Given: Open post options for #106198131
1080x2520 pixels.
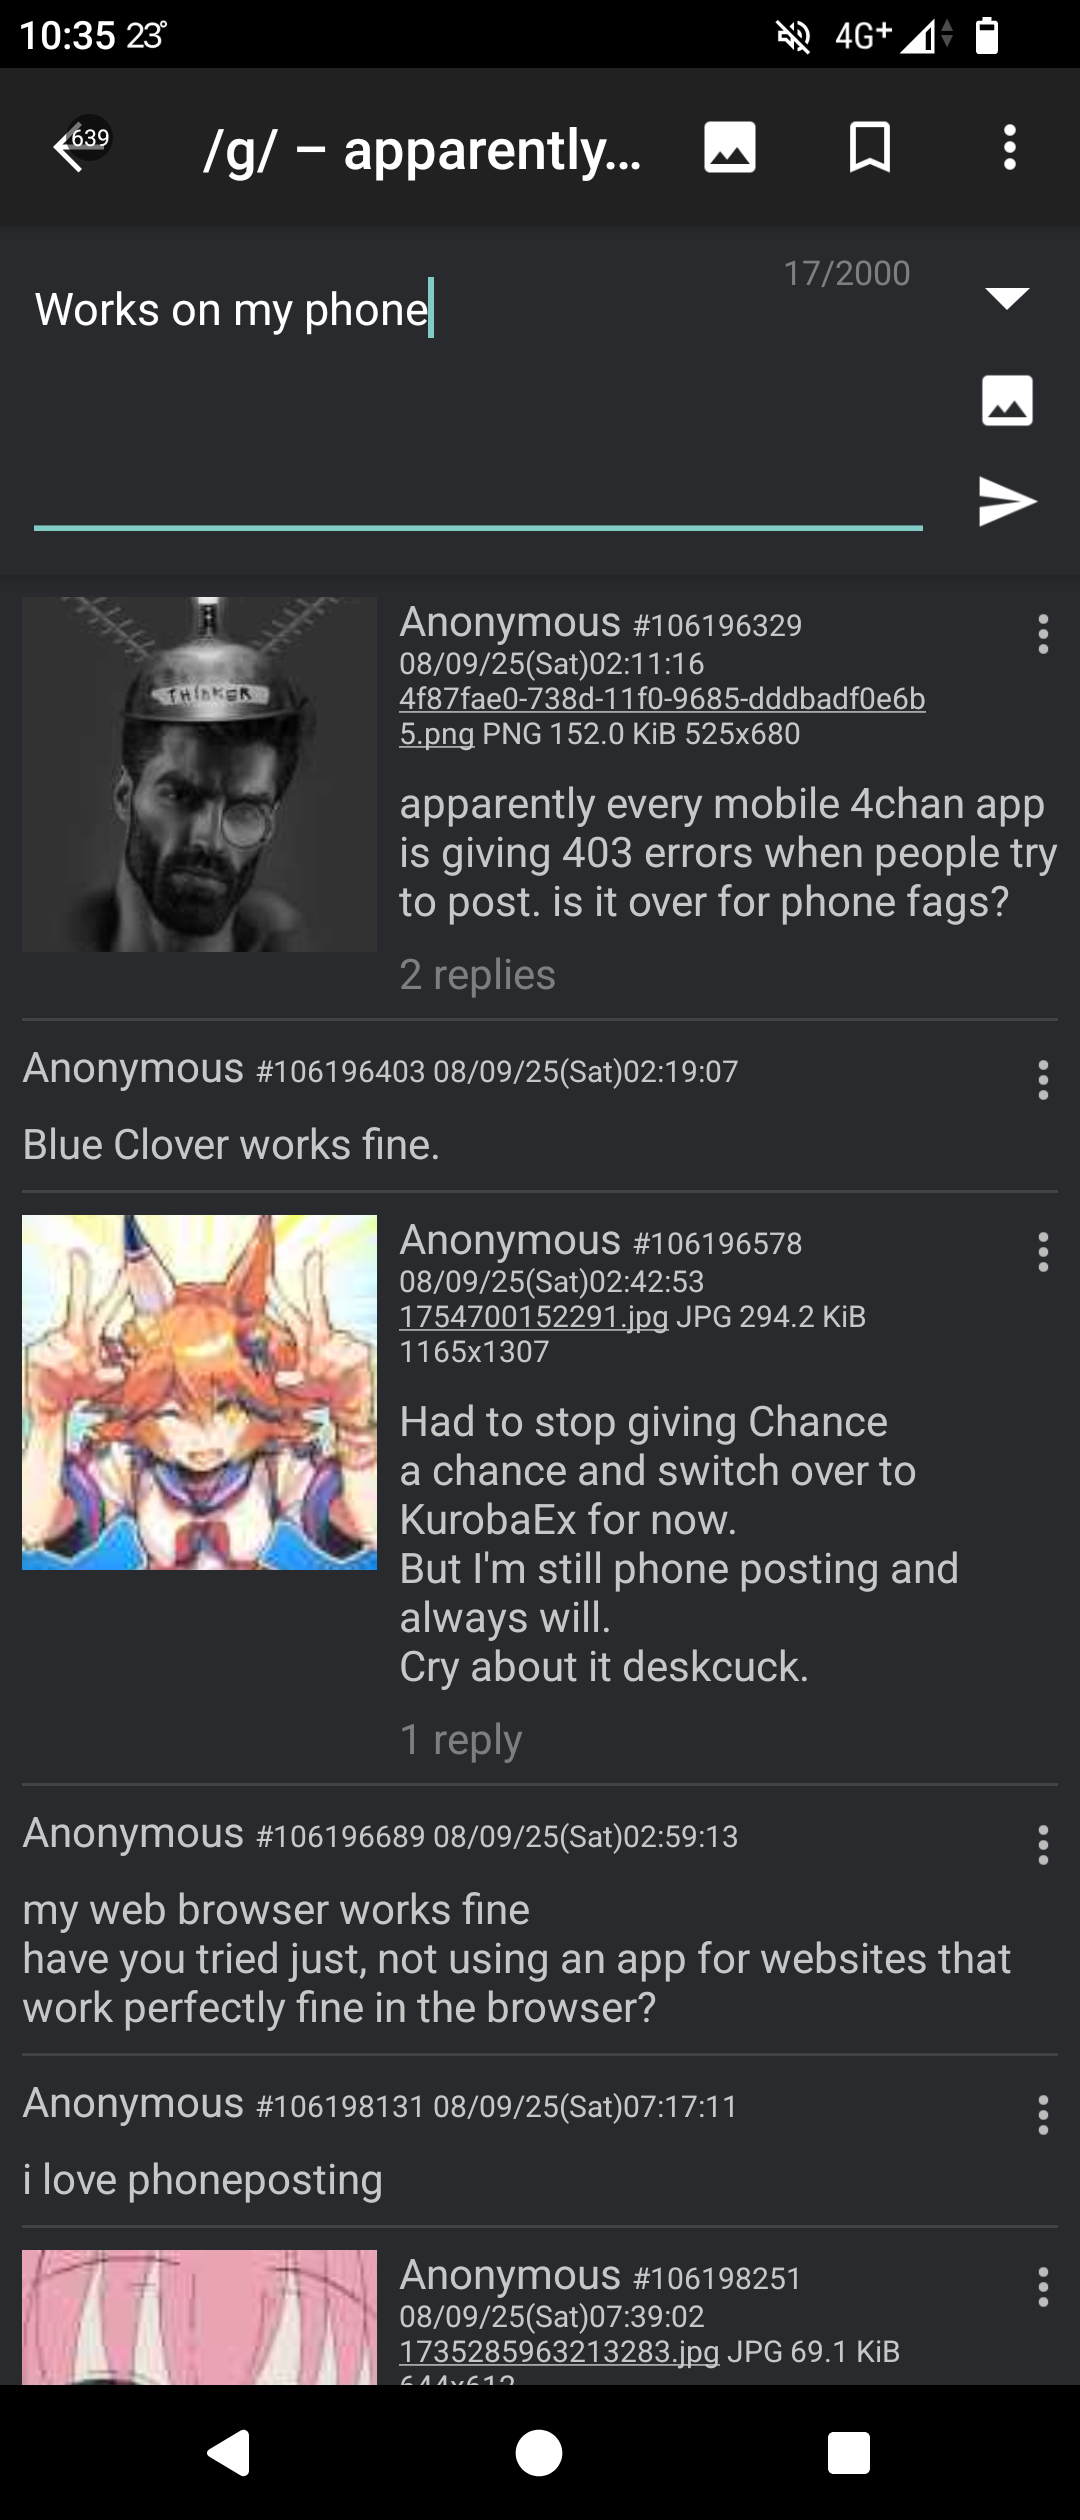Looking at the screenshot, I should point(1043,2115).
